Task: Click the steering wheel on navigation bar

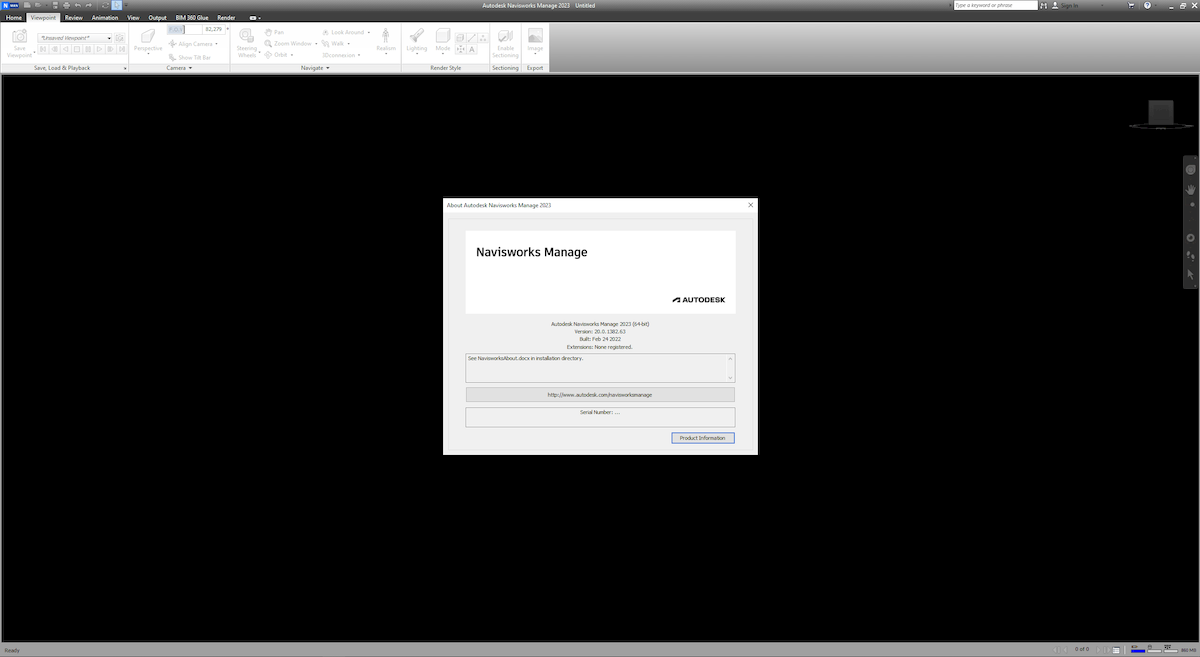Action: tap(1190, 170)
